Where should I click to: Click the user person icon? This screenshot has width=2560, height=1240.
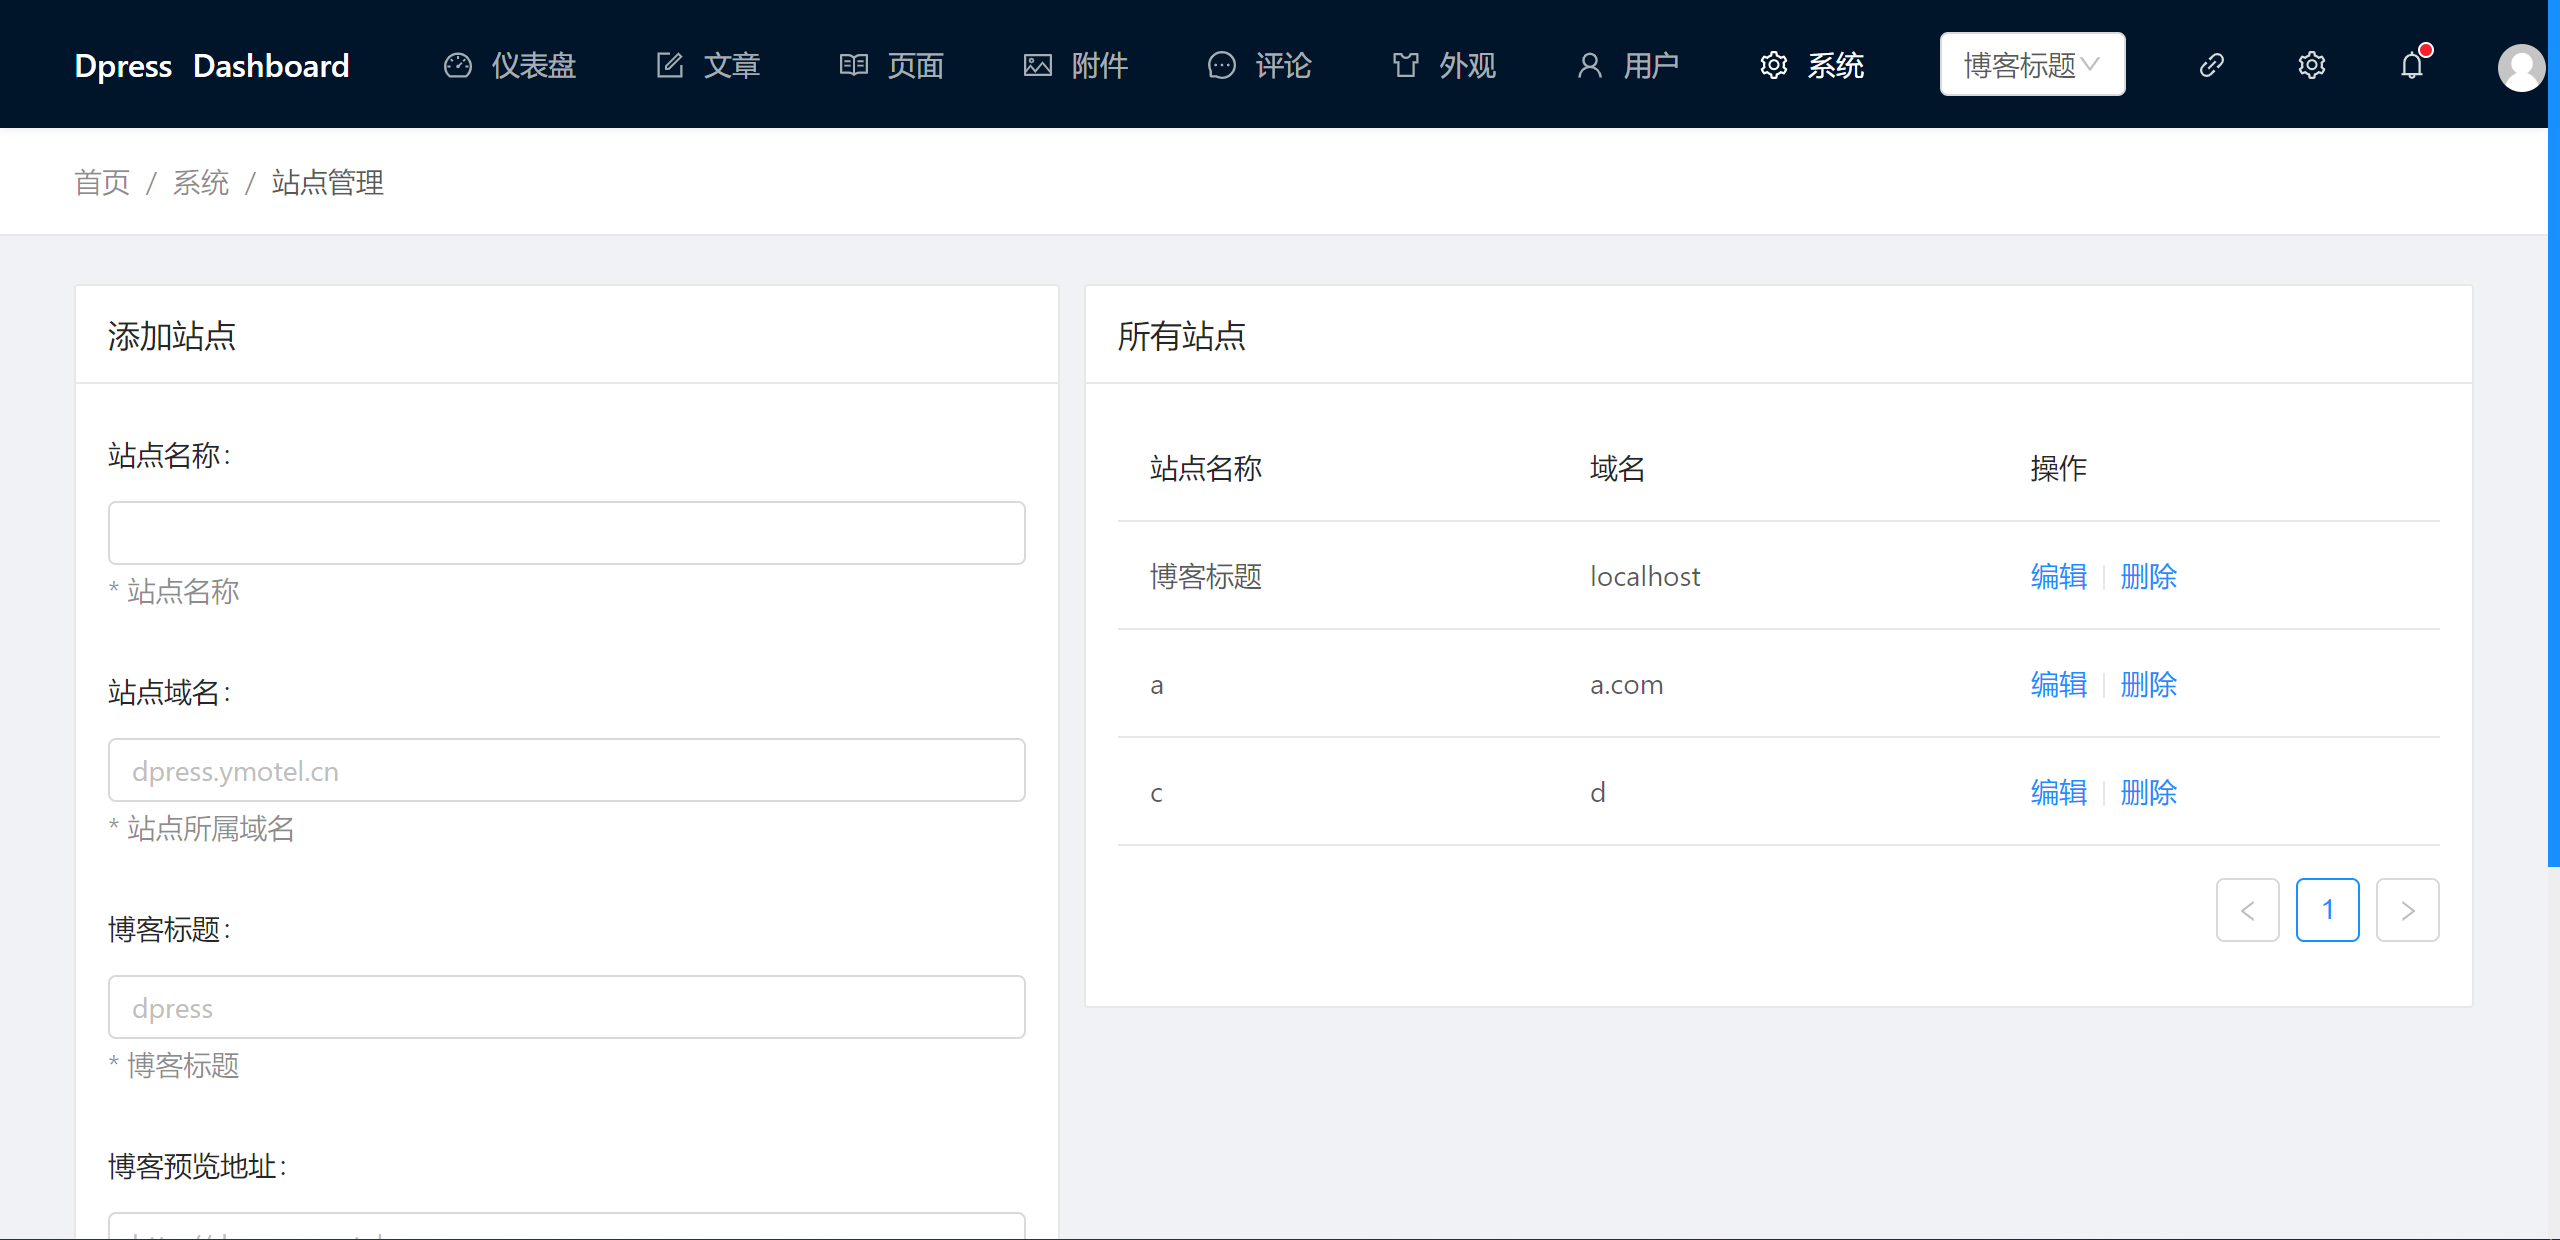(1590, 65)
